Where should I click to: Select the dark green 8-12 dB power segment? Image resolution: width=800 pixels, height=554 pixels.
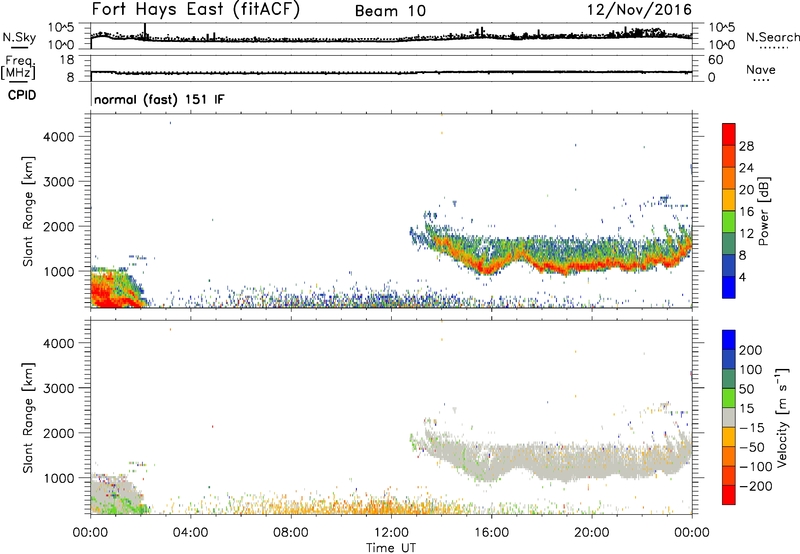tap(729, 244)
